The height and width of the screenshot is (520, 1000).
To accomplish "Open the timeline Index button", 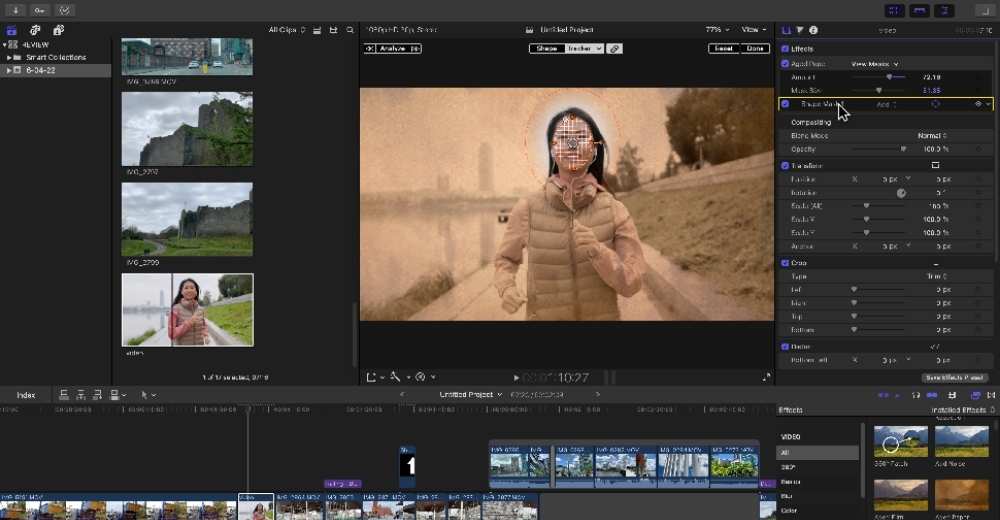I will click(26, 395).
